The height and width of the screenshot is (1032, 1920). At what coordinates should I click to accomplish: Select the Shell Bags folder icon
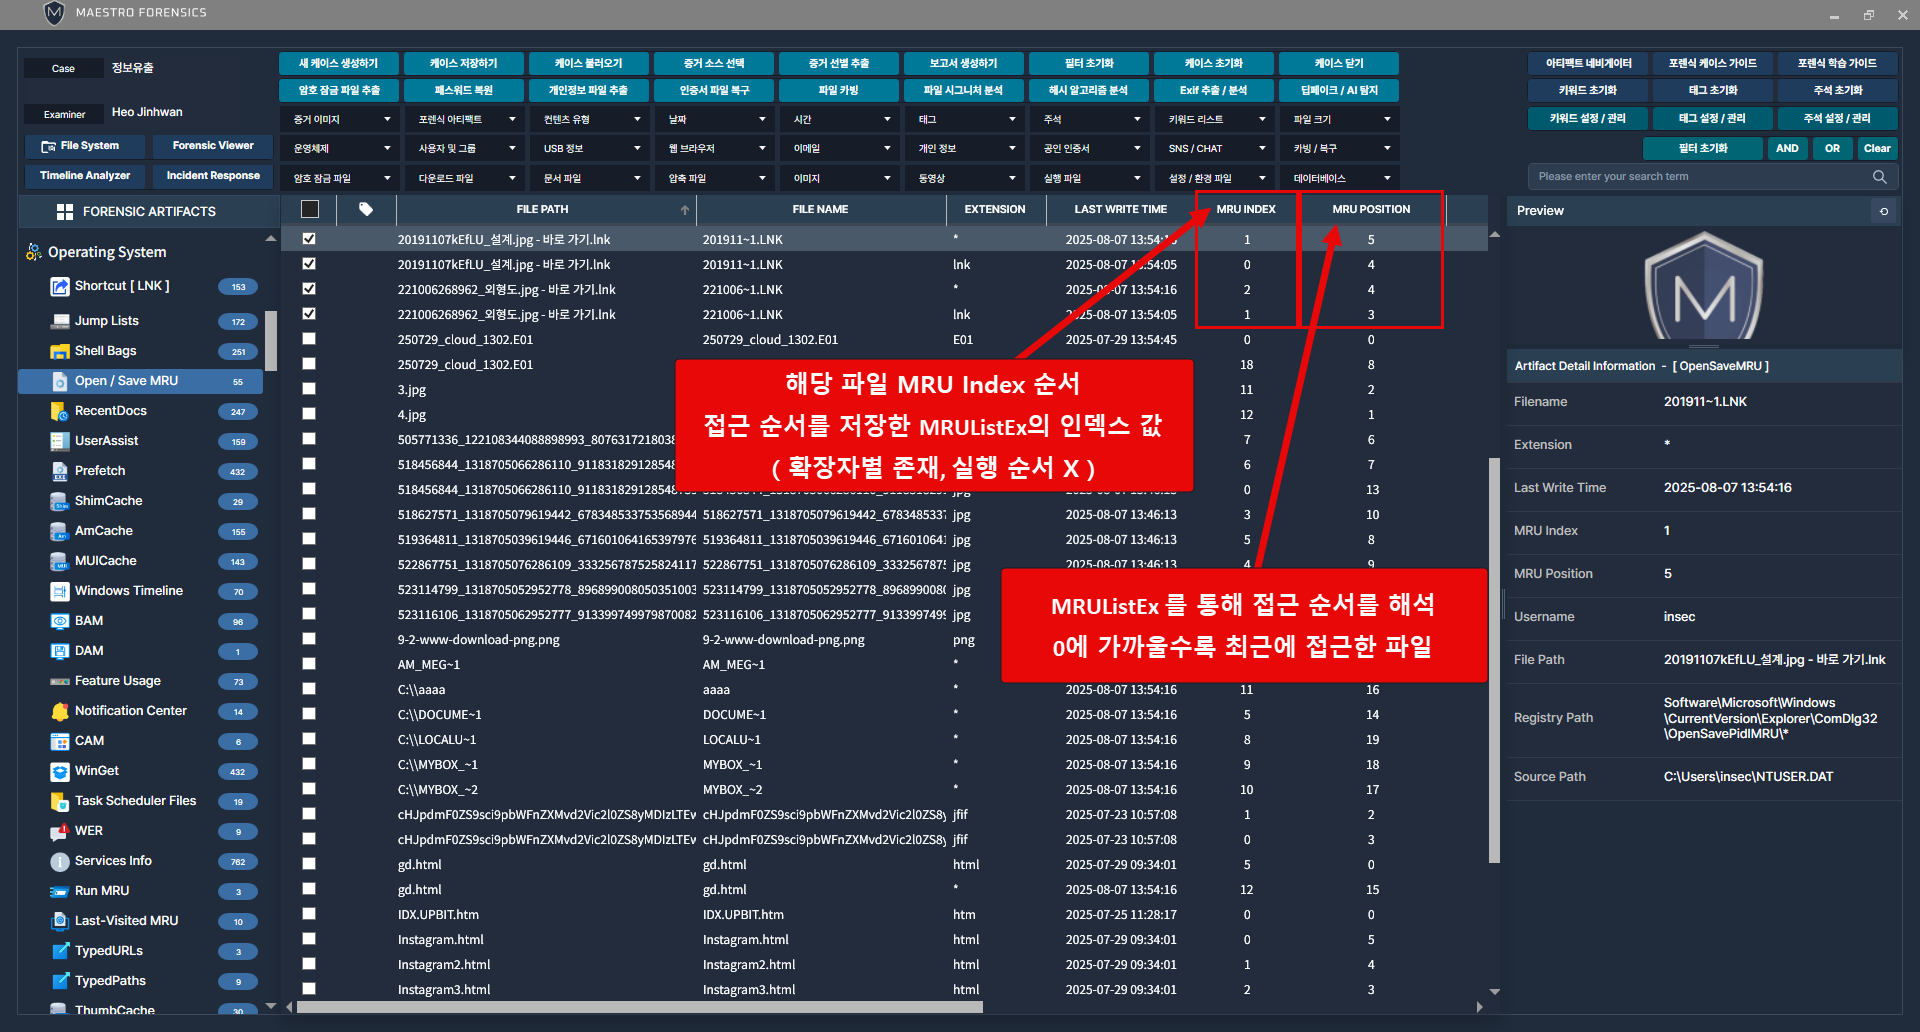click(59, 351)
